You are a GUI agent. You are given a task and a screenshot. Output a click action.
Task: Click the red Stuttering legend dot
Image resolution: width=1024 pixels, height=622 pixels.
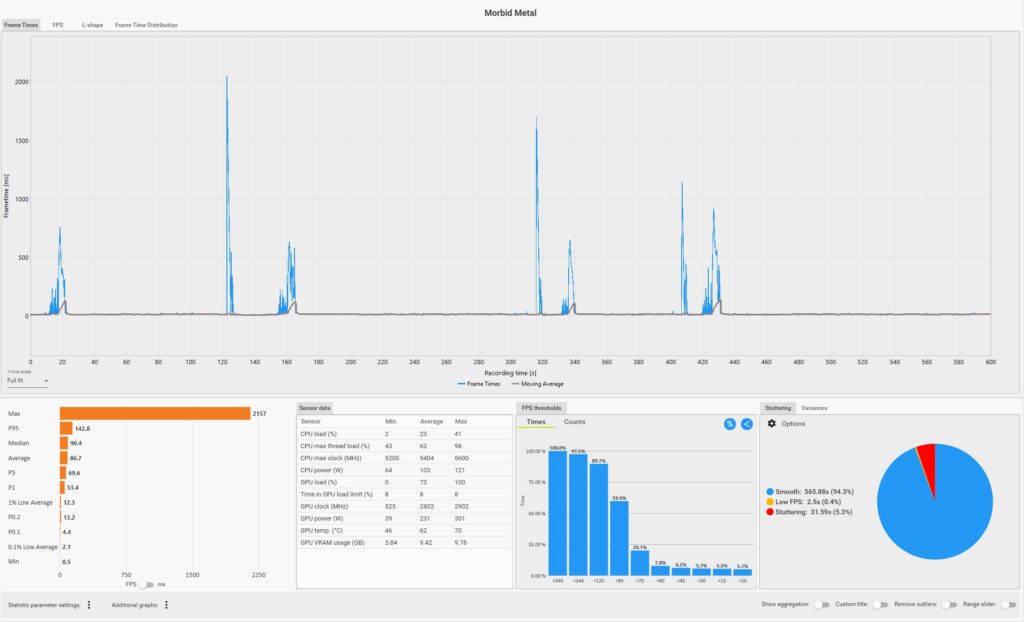pos(770,512)
